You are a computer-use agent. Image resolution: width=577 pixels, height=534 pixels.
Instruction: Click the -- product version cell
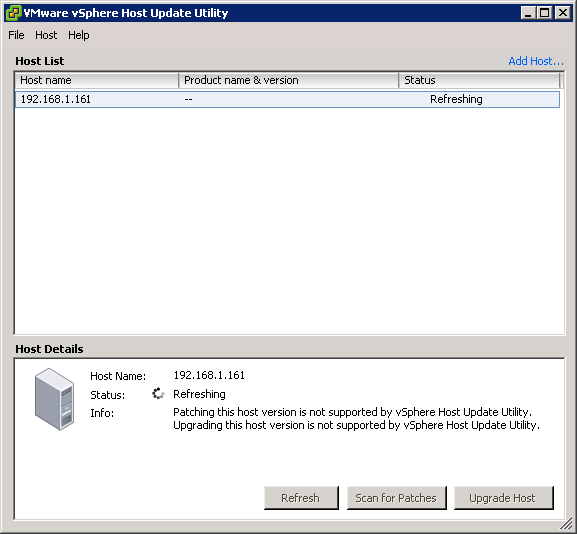[x=188, y=99]
